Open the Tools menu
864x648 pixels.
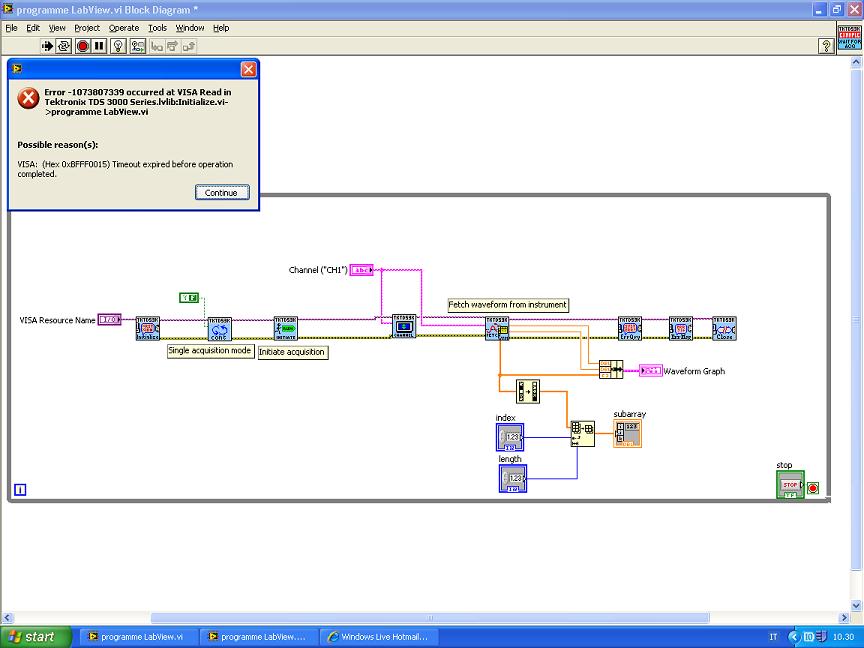[157, 28]
